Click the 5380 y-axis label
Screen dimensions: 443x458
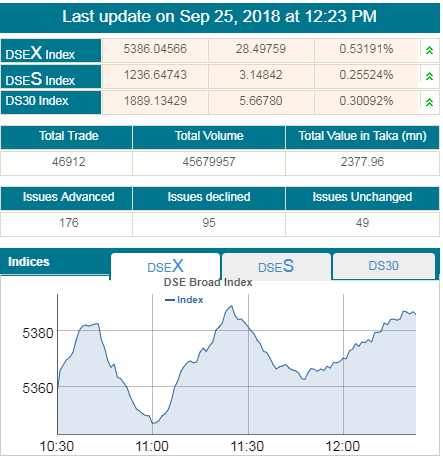tap(38, 333)
